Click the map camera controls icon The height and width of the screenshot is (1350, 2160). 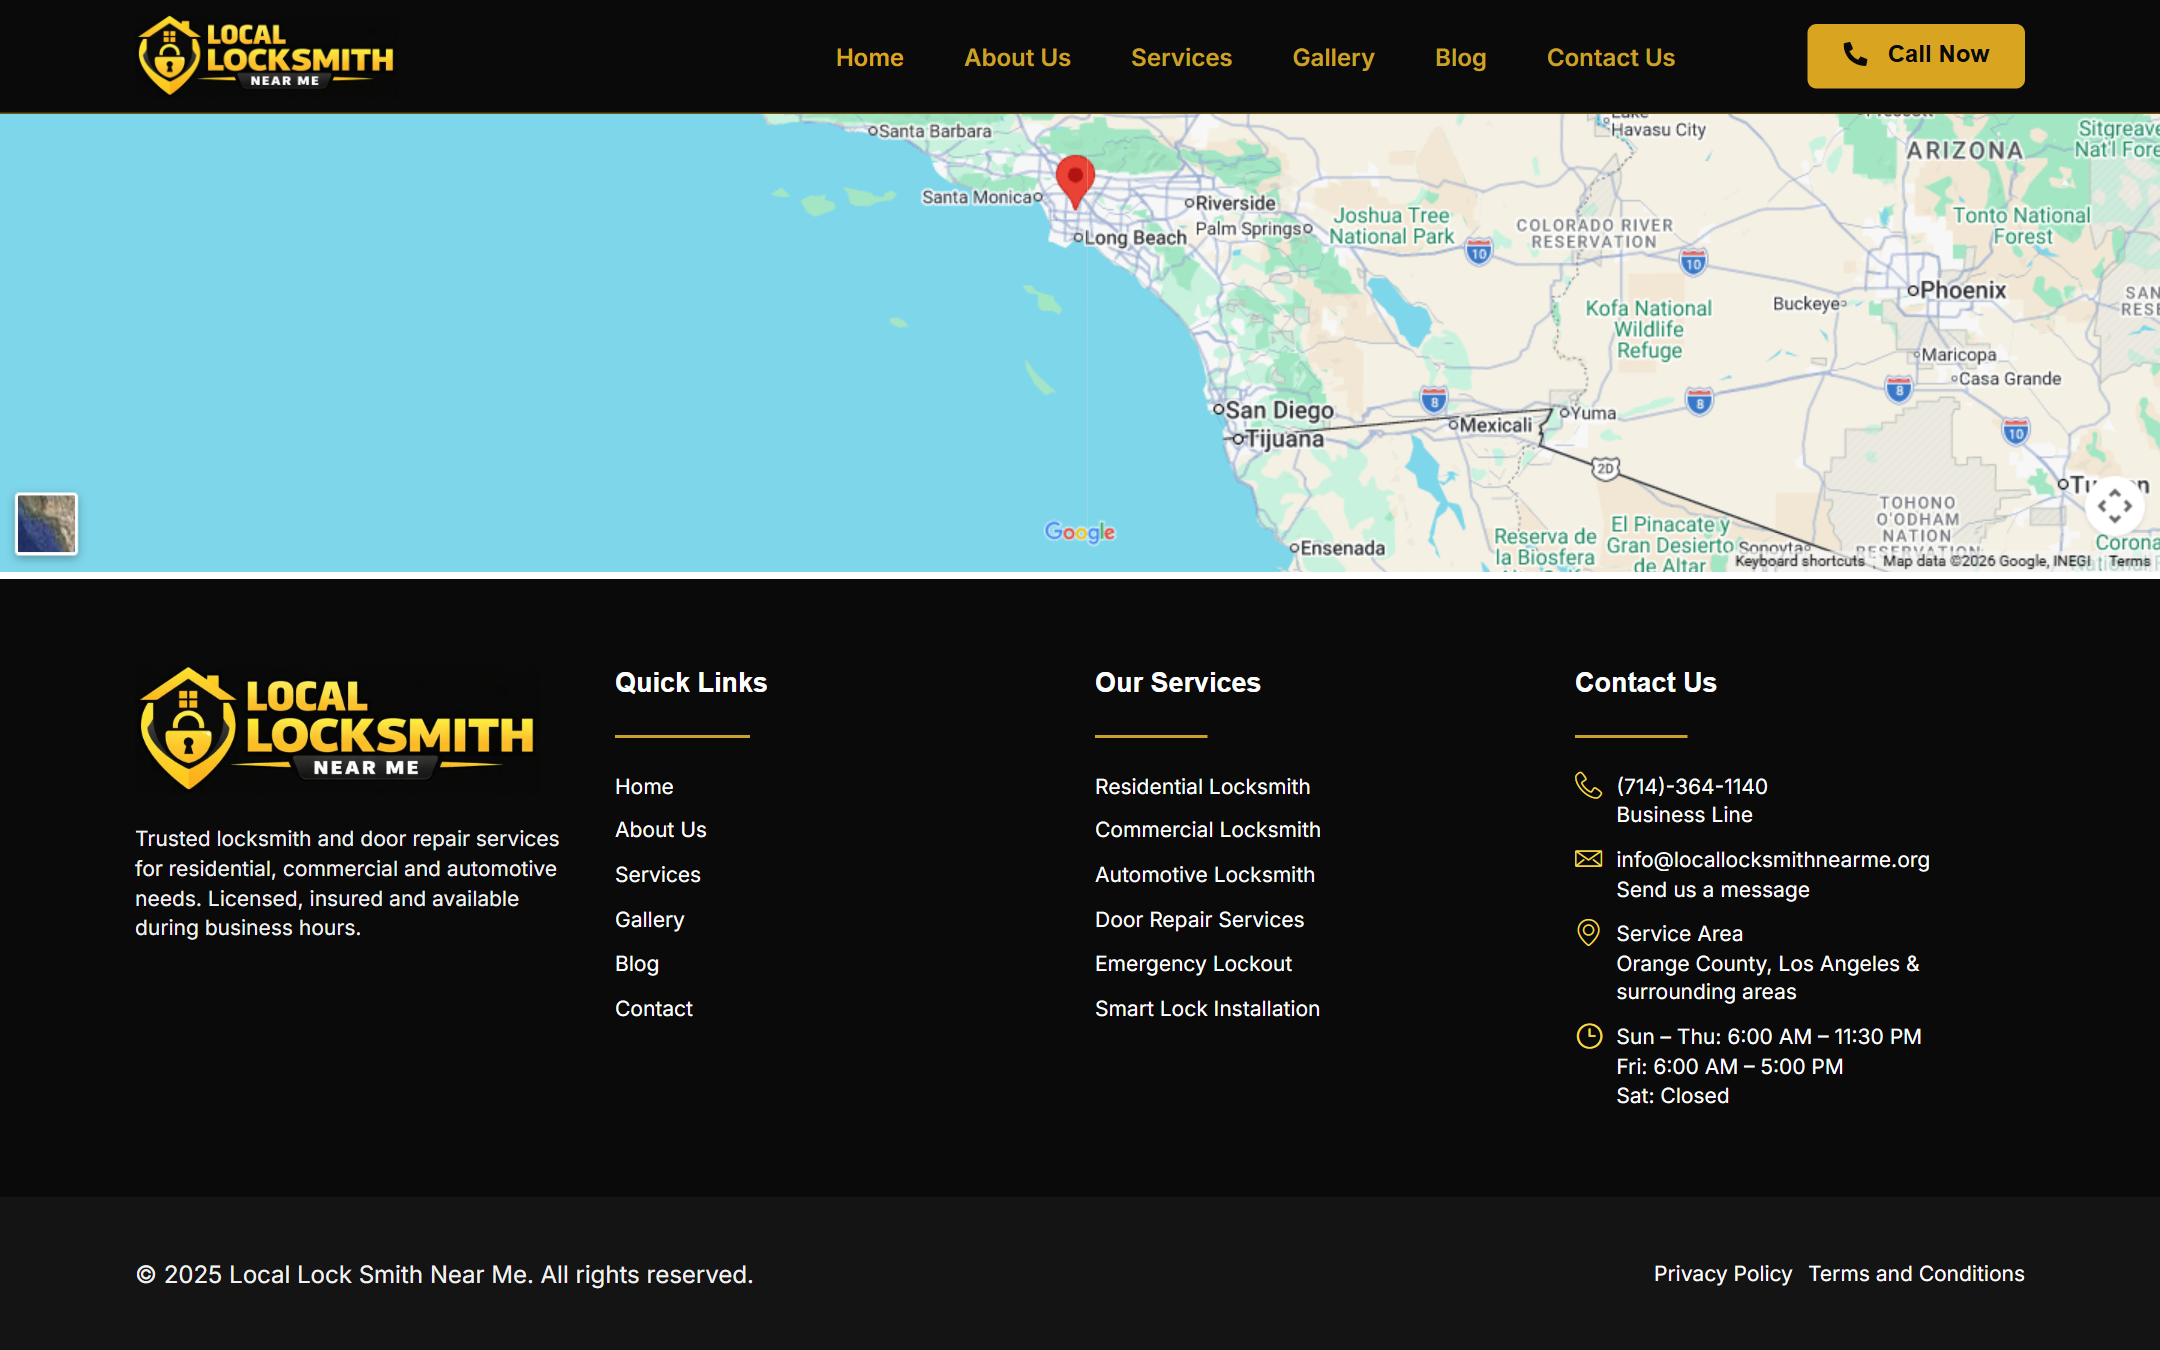(x=2114, y=506)
